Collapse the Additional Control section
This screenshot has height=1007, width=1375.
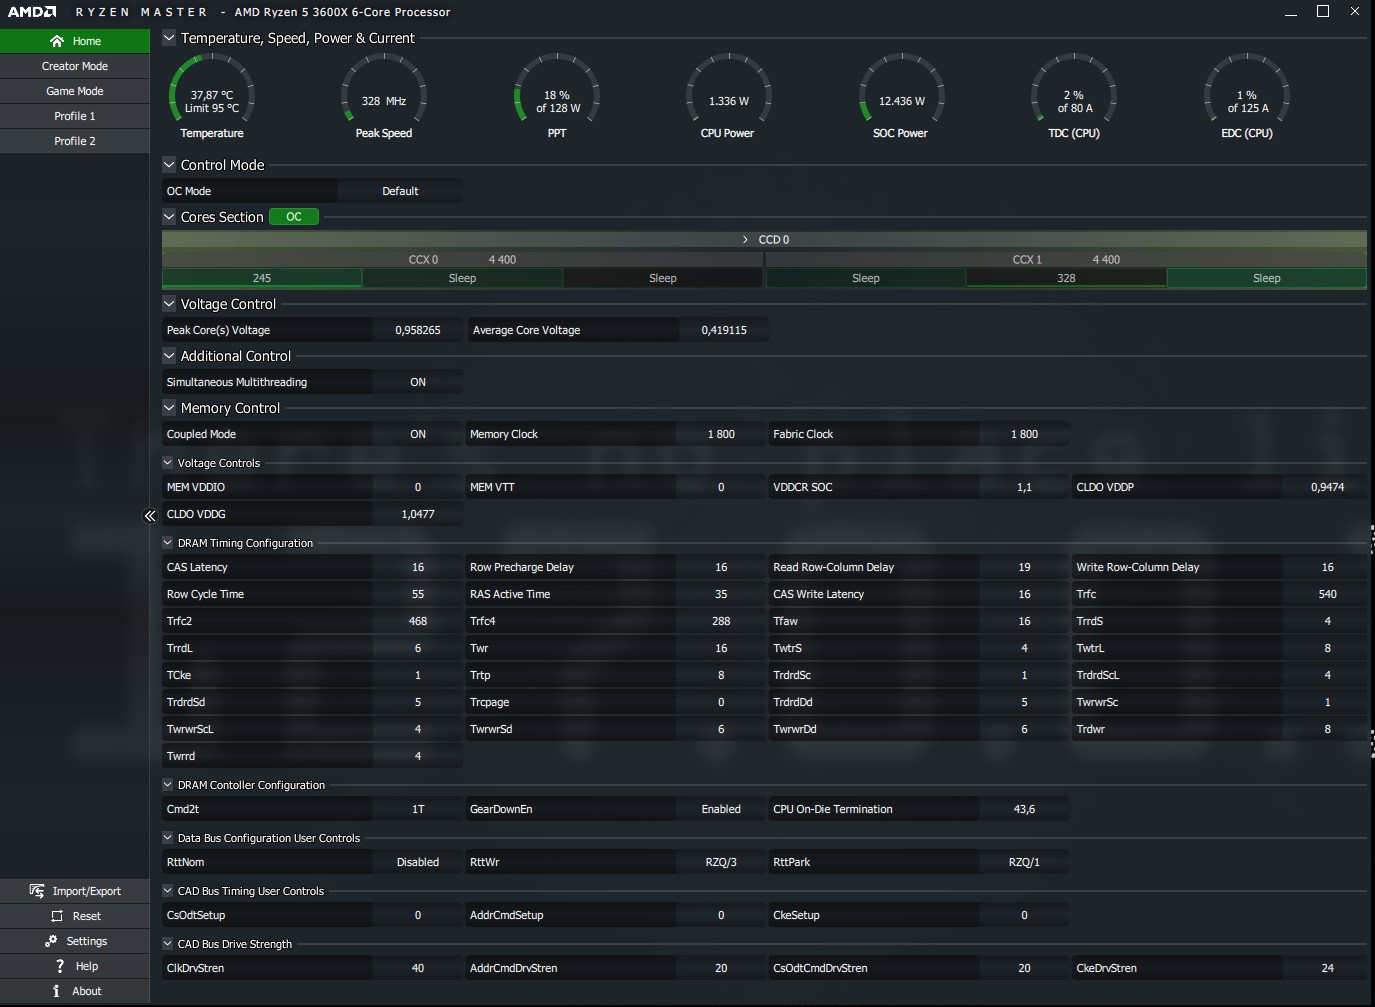point(169,356)
